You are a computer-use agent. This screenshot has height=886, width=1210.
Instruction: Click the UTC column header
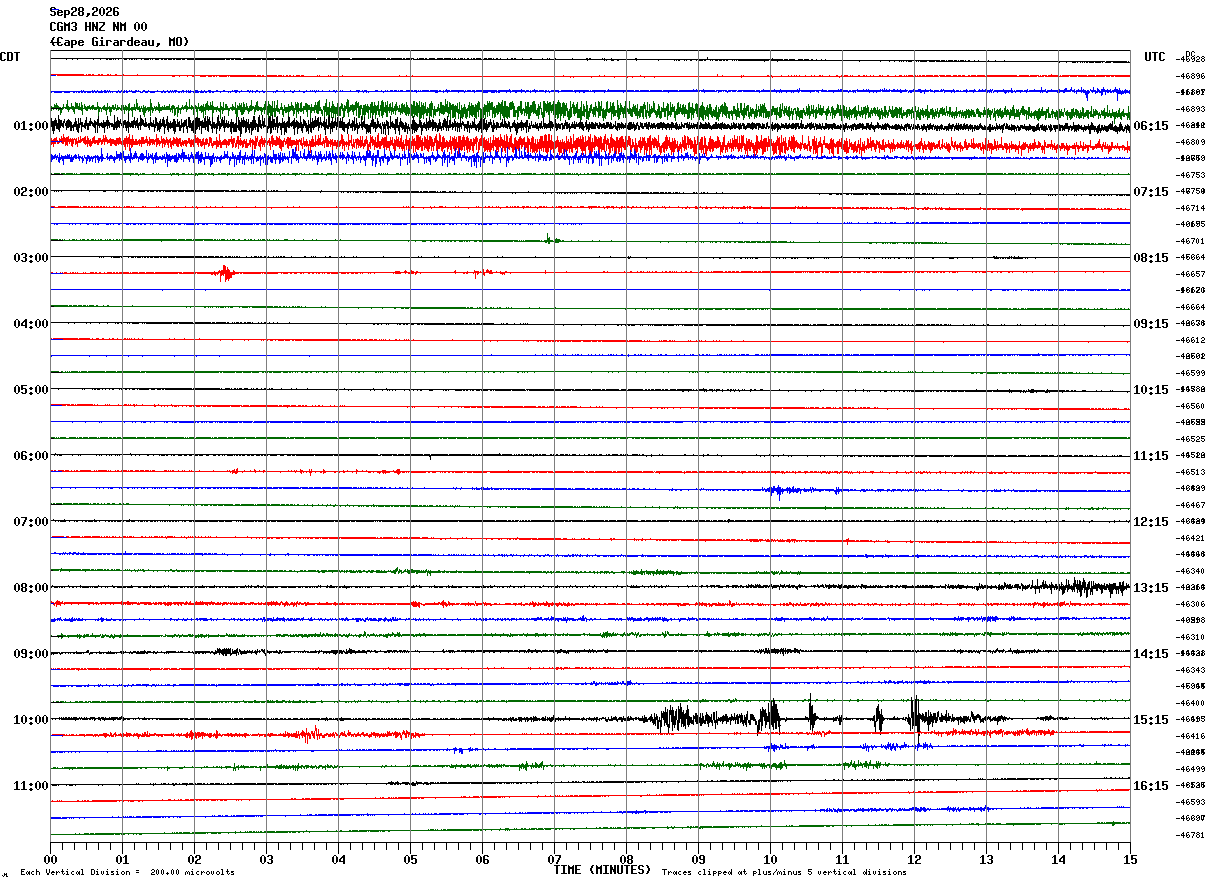1155,57
